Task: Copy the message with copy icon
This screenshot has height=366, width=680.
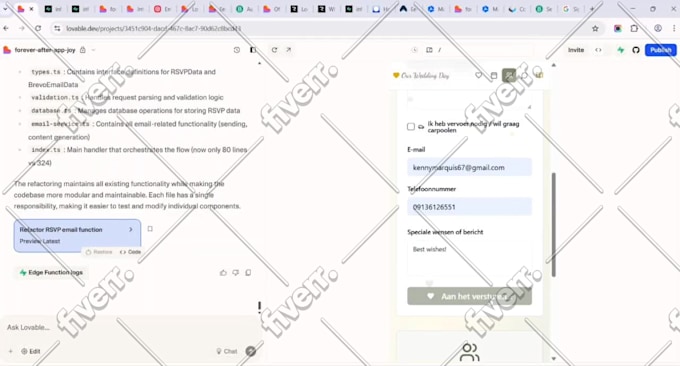Action: point(248,273)
